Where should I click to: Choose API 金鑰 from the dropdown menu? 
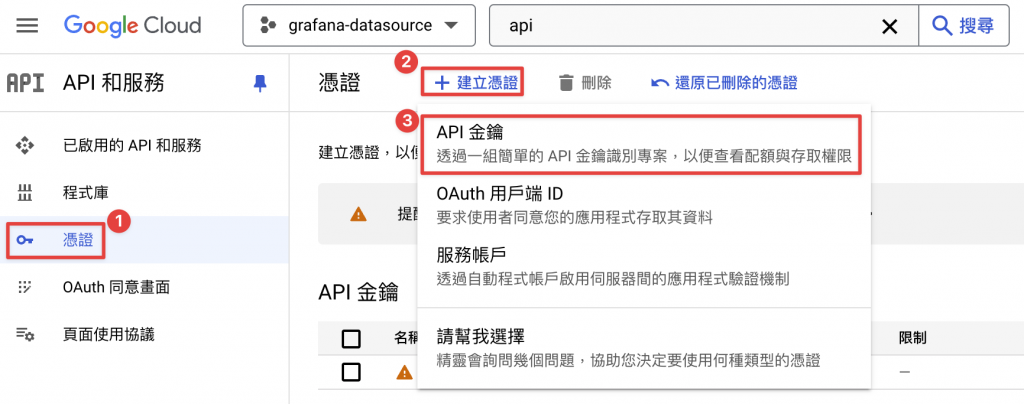coord(643,145)
